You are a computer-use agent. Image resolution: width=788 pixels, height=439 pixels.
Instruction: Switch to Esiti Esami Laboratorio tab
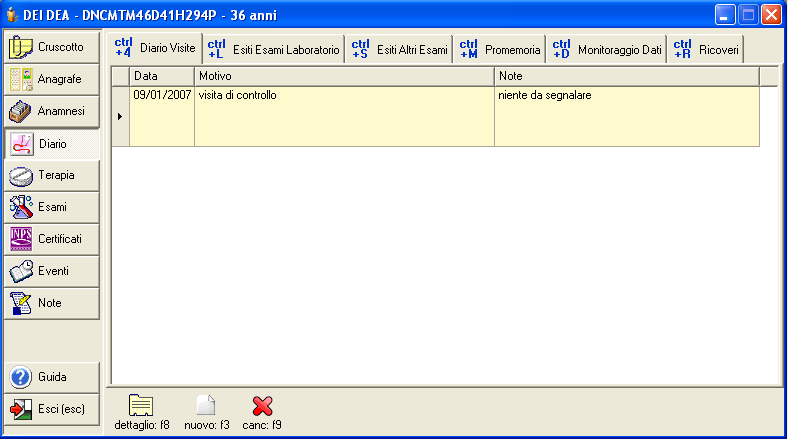pos(275,49)
